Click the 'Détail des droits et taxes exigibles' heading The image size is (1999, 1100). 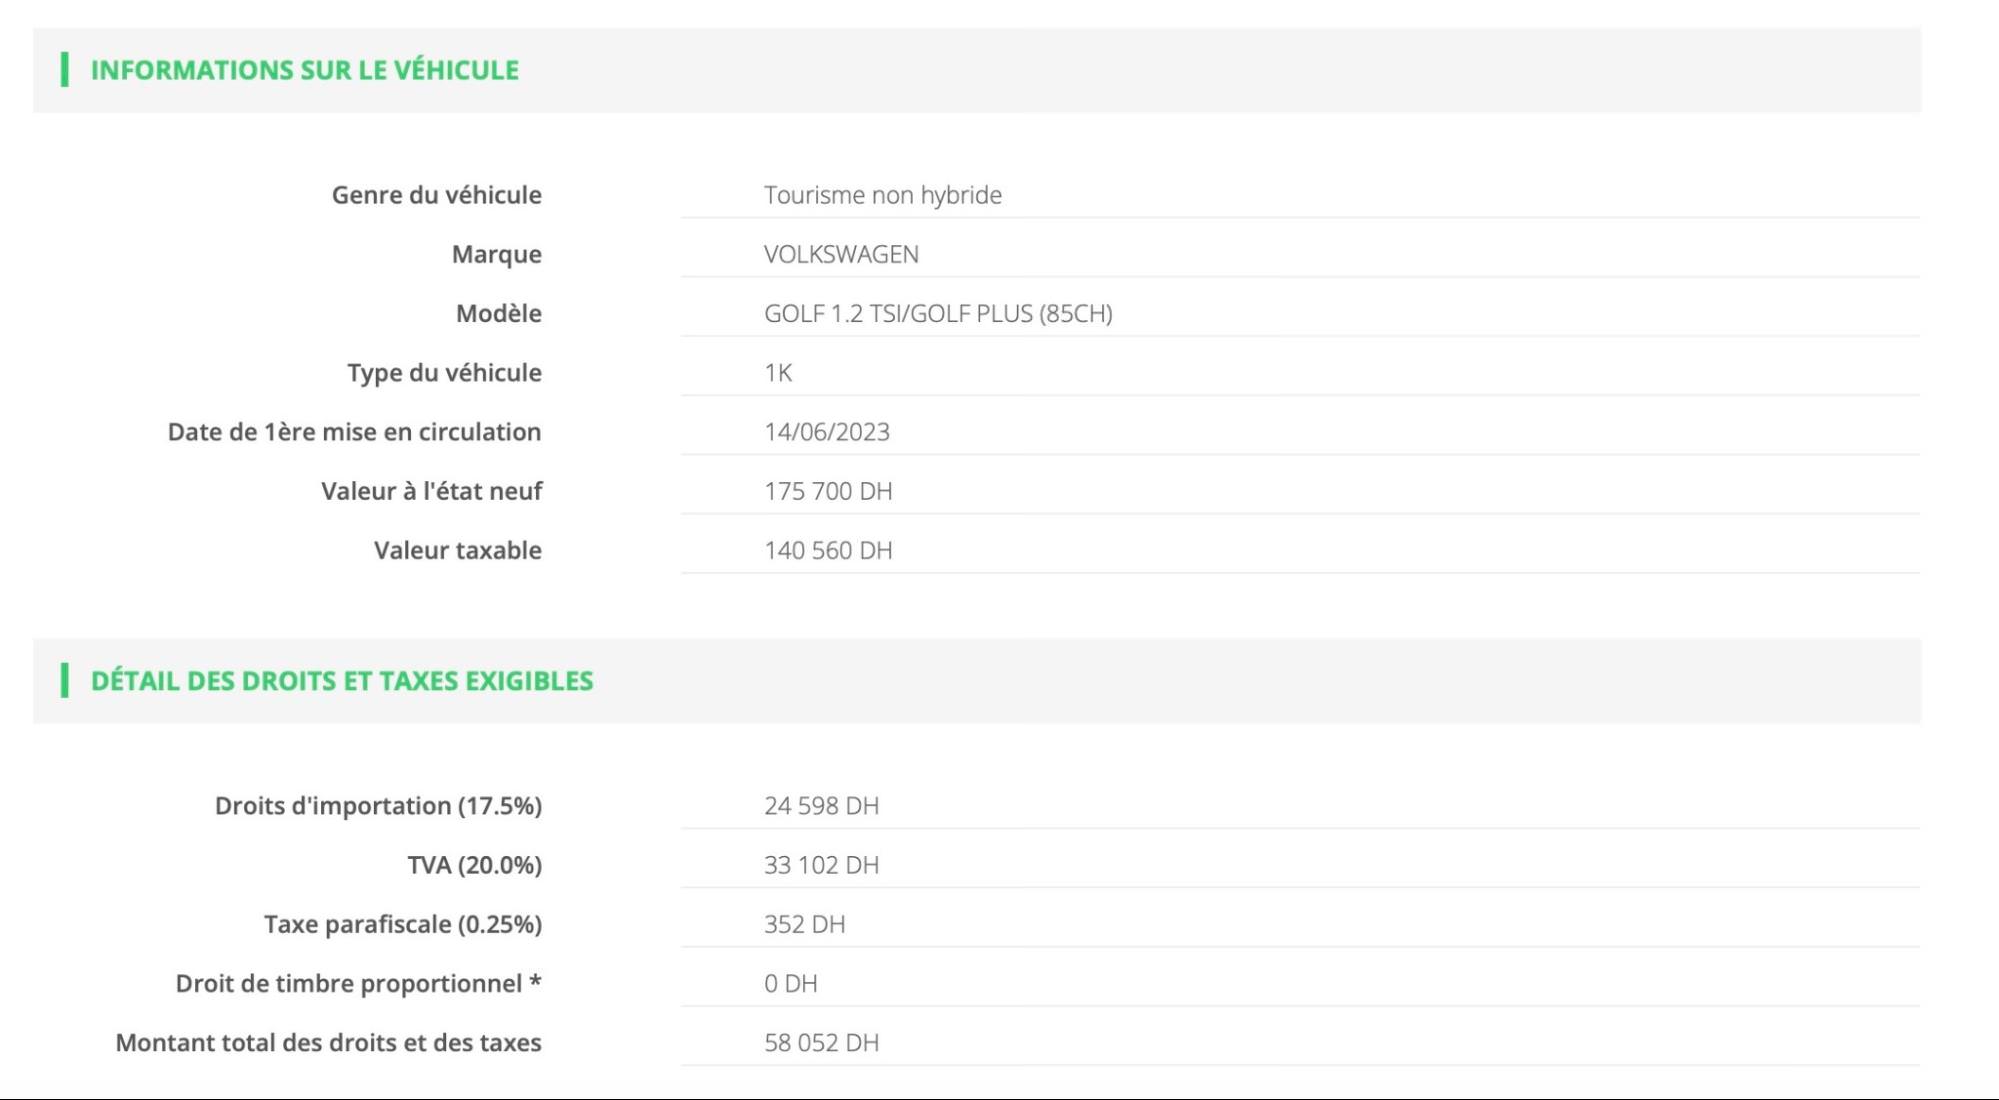(341, 681)
